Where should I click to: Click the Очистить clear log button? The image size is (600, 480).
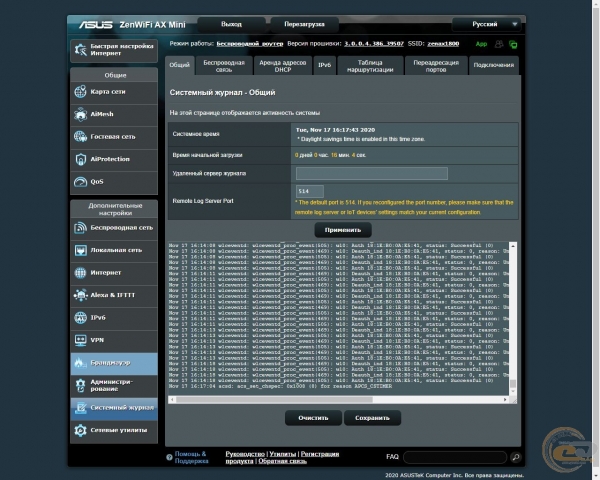click(x=313, y=418)
